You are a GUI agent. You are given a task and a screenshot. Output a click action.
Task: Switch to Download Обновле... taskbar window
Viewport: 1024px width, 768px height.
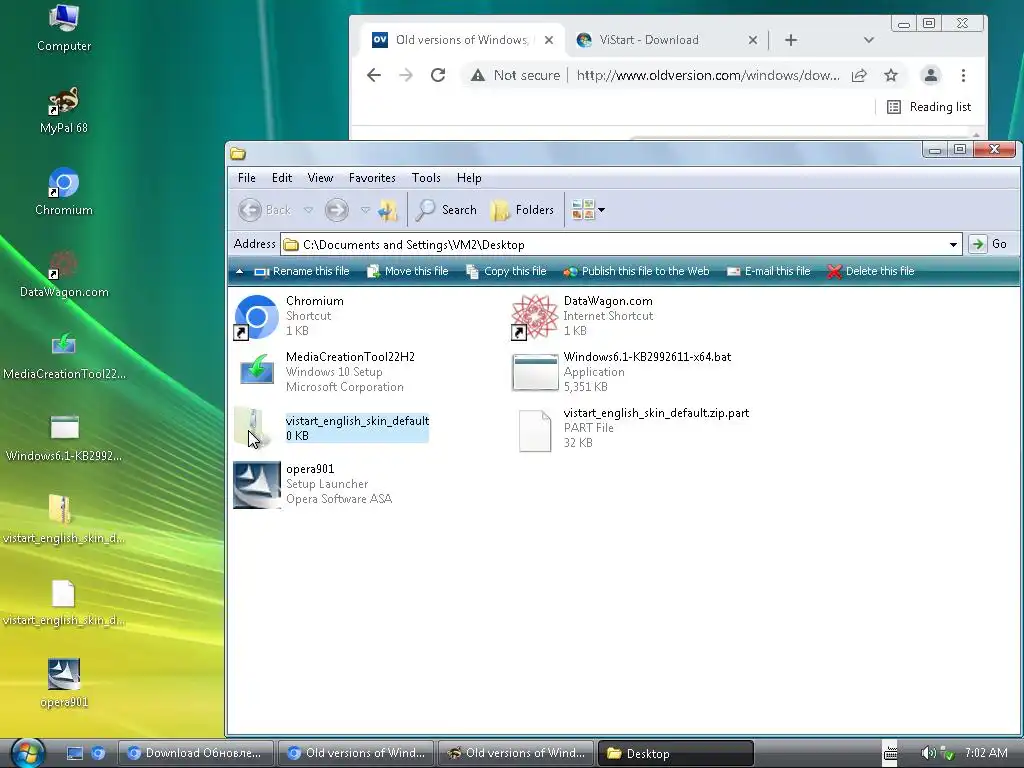[x=195, y=753]
